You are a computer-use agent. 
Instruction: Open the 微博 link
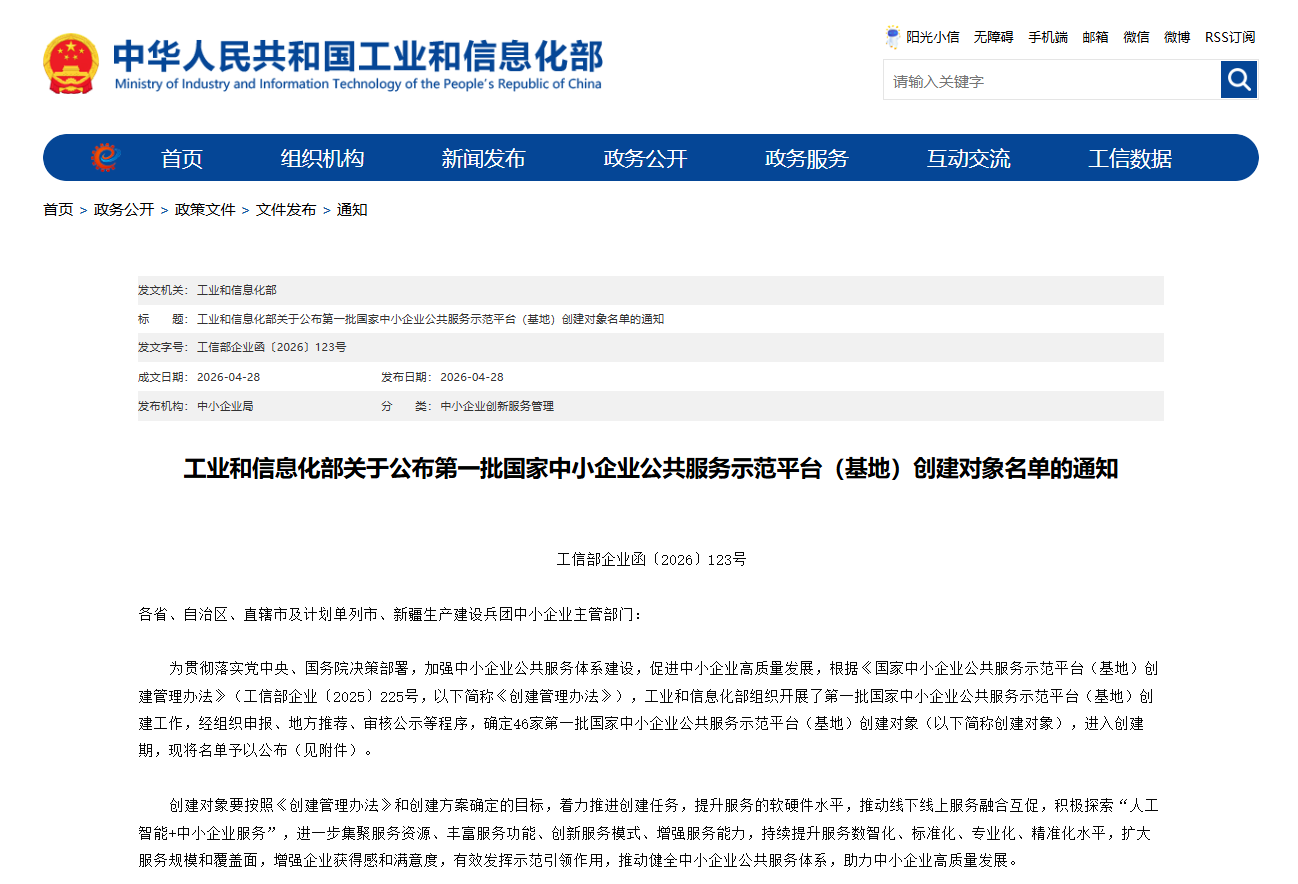(1177, 37)
